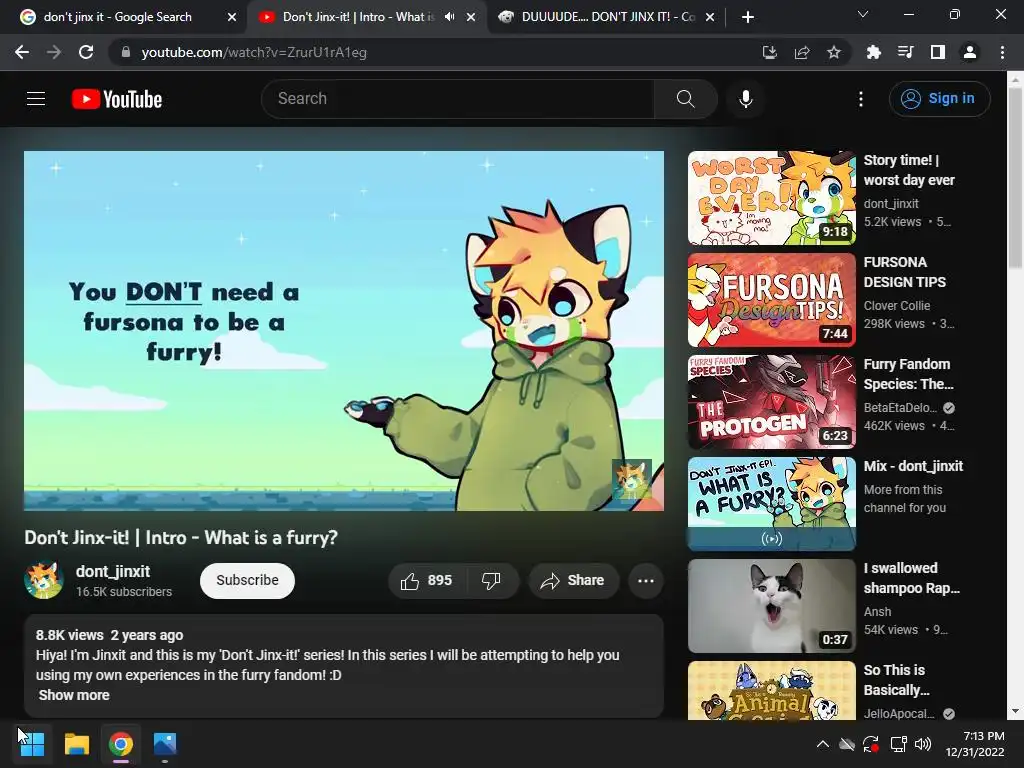Viewport: 1024px width, 768px height.
Task: Open the Windows Start menu
Action: pos(32,744)
